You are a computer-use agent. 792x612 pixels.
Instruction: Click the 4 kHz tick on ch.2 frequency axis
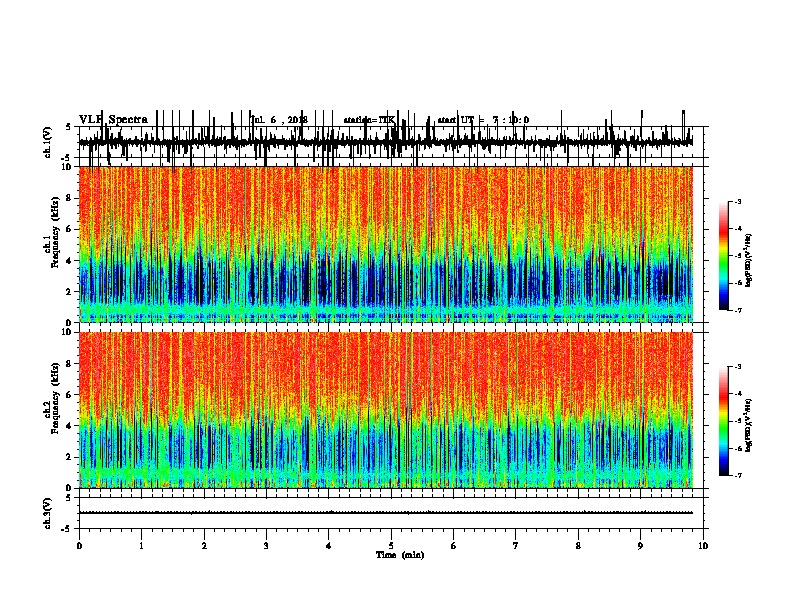(x=70, y=426)
